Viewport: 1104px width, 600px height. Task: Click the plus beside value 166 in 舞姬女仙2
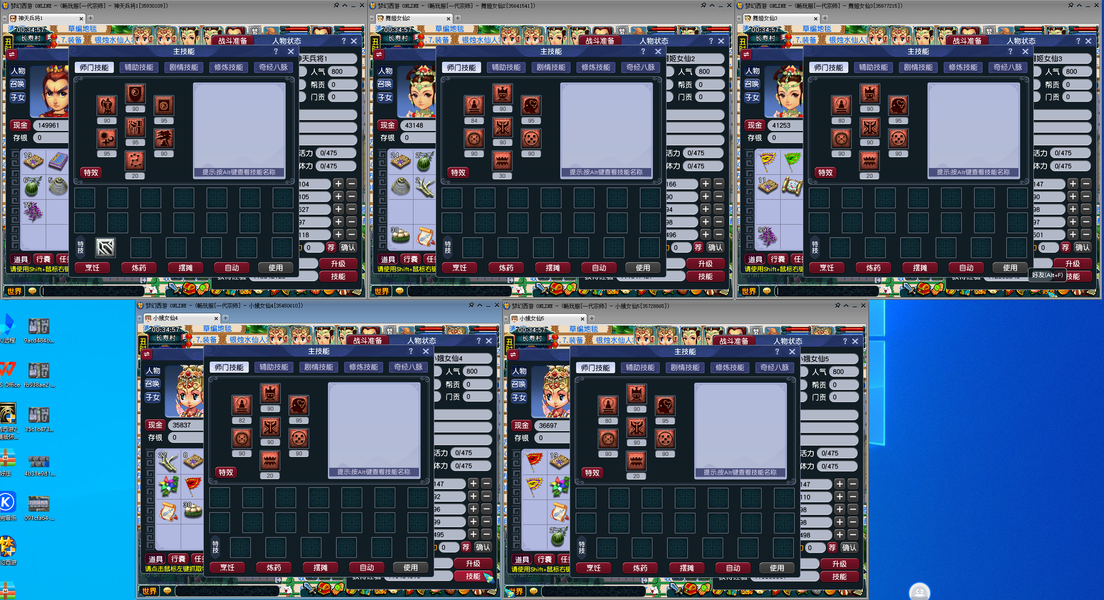pos(705,184)
